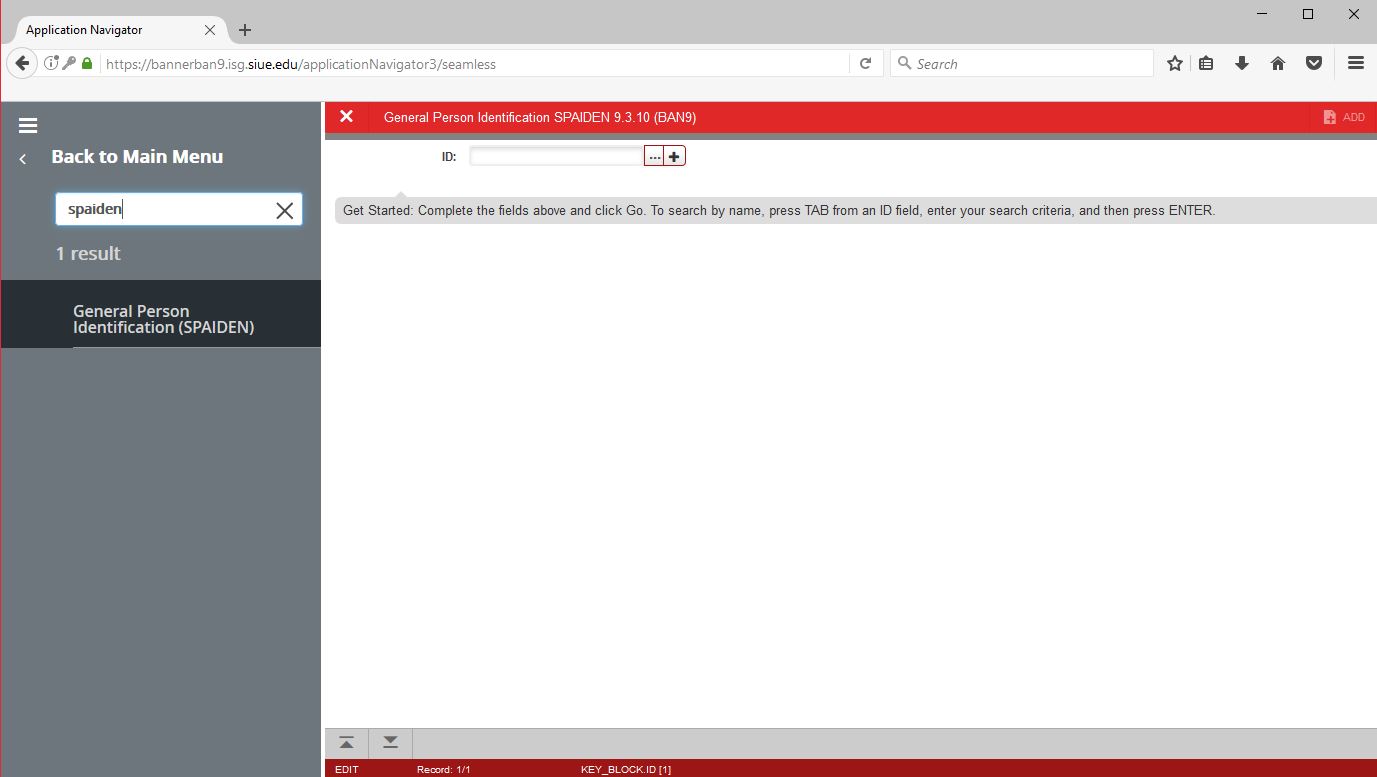Image resolution: width=1377 pixels, height=777 pixels.
Task: Open ID lookup ellipsis button
Action: pos(654,157)
